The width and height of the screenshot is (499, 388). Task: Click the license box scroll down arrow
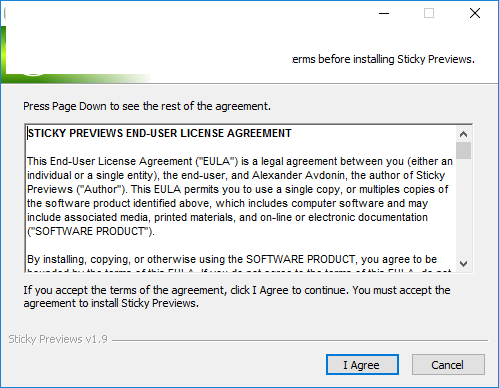tap(463, 264)
